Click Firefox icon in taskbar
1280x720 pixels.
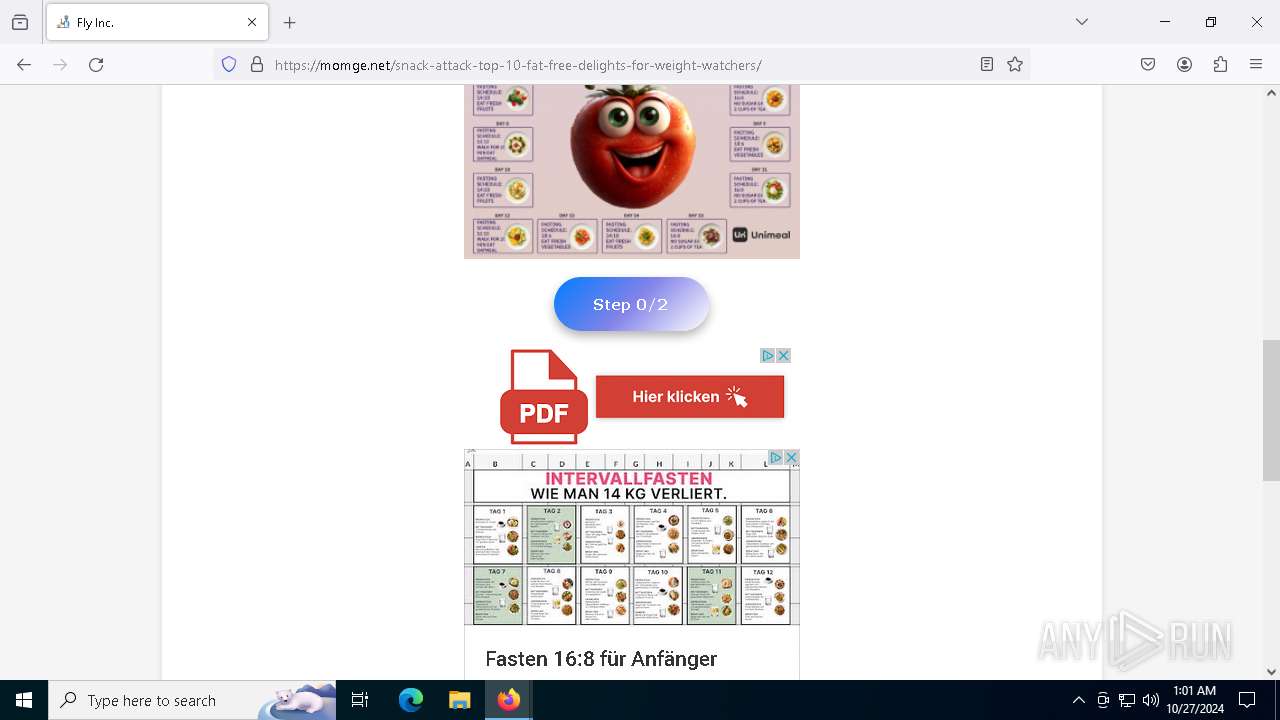(x=509, y=700)
